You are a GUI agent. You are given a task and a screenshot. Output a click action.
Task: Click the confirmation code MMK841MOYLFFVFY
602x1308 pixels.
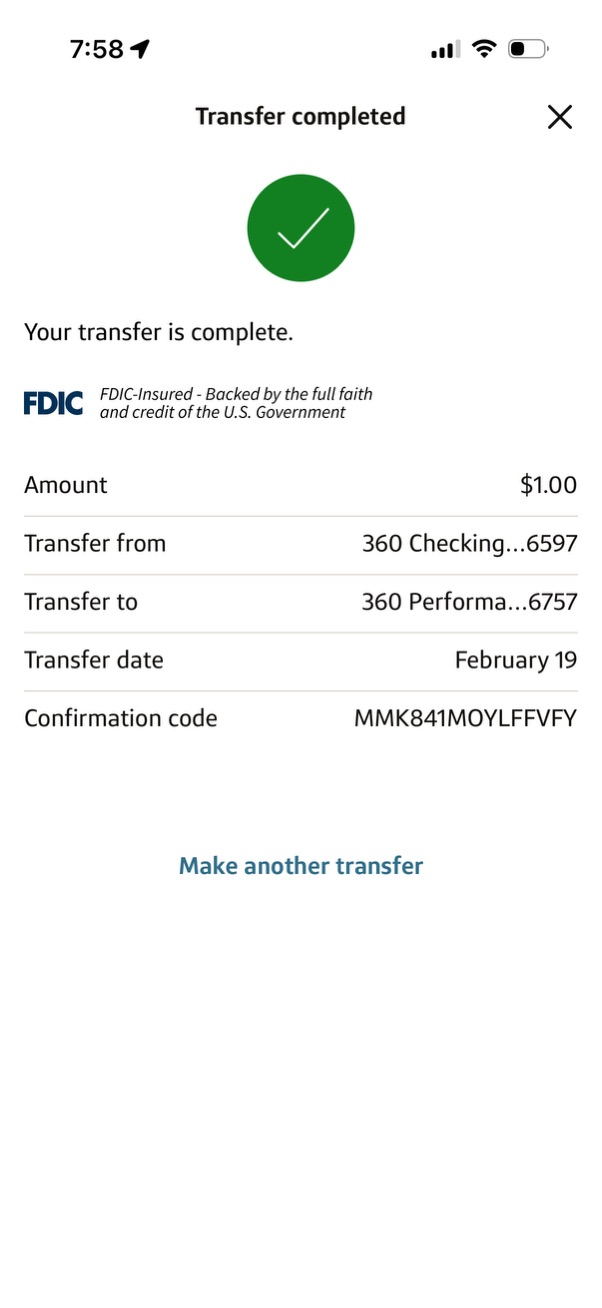[465, 718]
